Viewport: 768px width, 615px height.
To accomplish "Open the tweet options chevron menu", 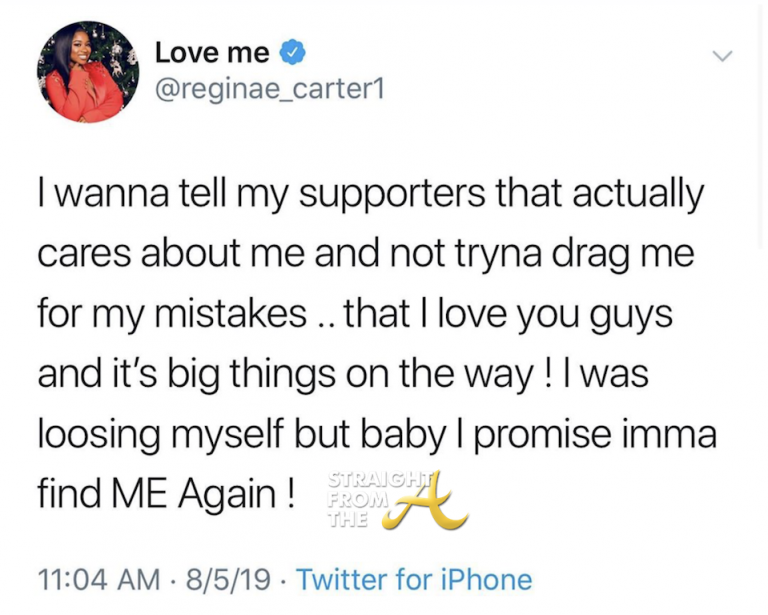I will point(722,57).
